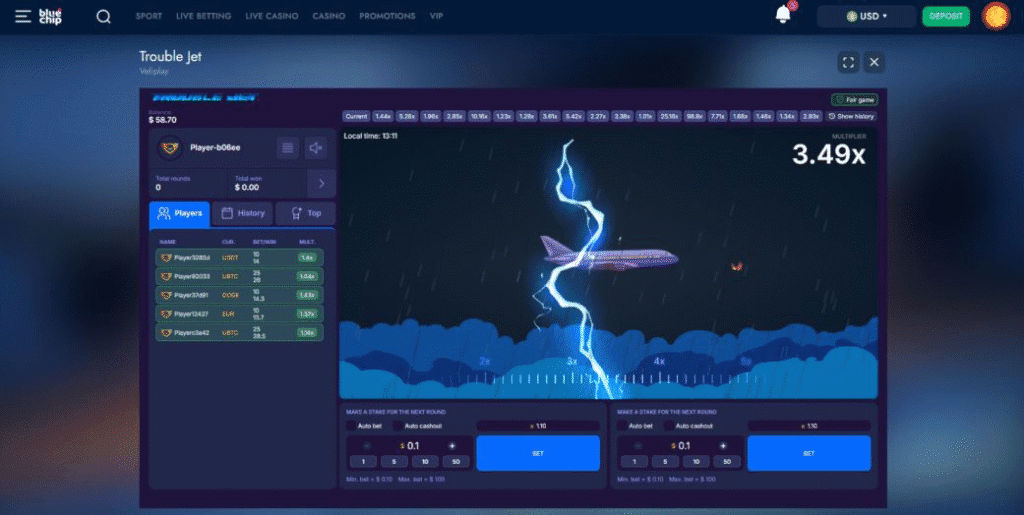This screenshot has width=1024, height=515.
Task: Select quick stake 50 in right panel
Action: pos(728,462)
